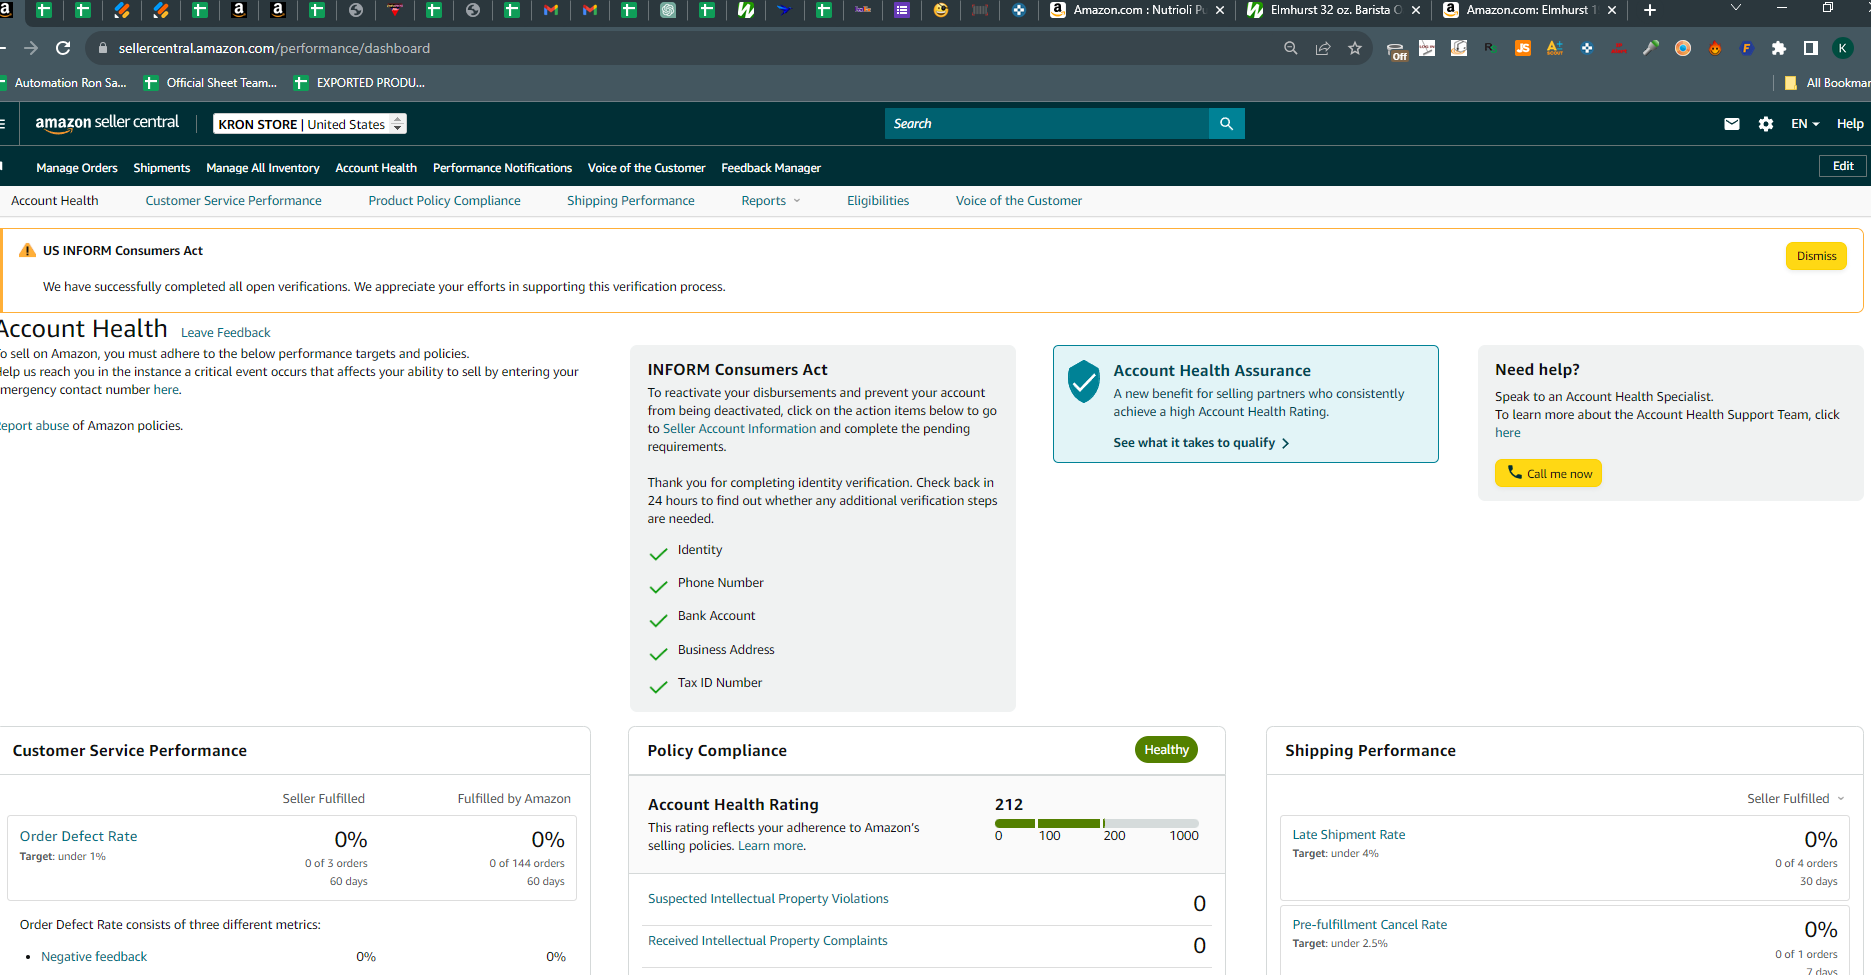Open Suspected Intellectual Property Violations
Image resolution: width=1871 pixels, height=975 pixels.
[x=768, y=899]
